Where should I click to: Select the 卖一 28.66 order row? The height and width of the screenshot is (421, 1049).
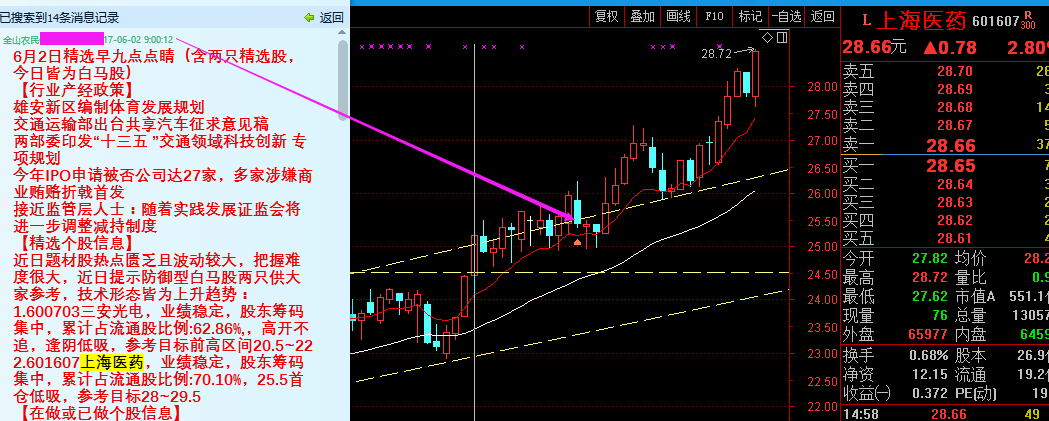(x=945, y=145)
